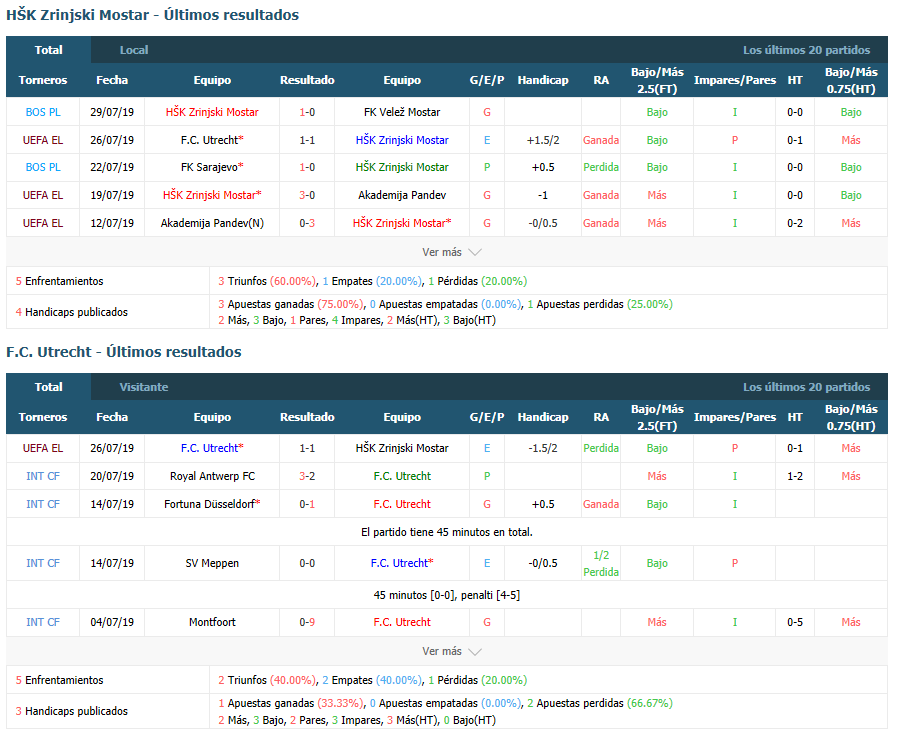This screenshot has height=733, width=898.
Task: Click 2 Triunfos (40.00%) summary text
Action: [x=267, y=680]
